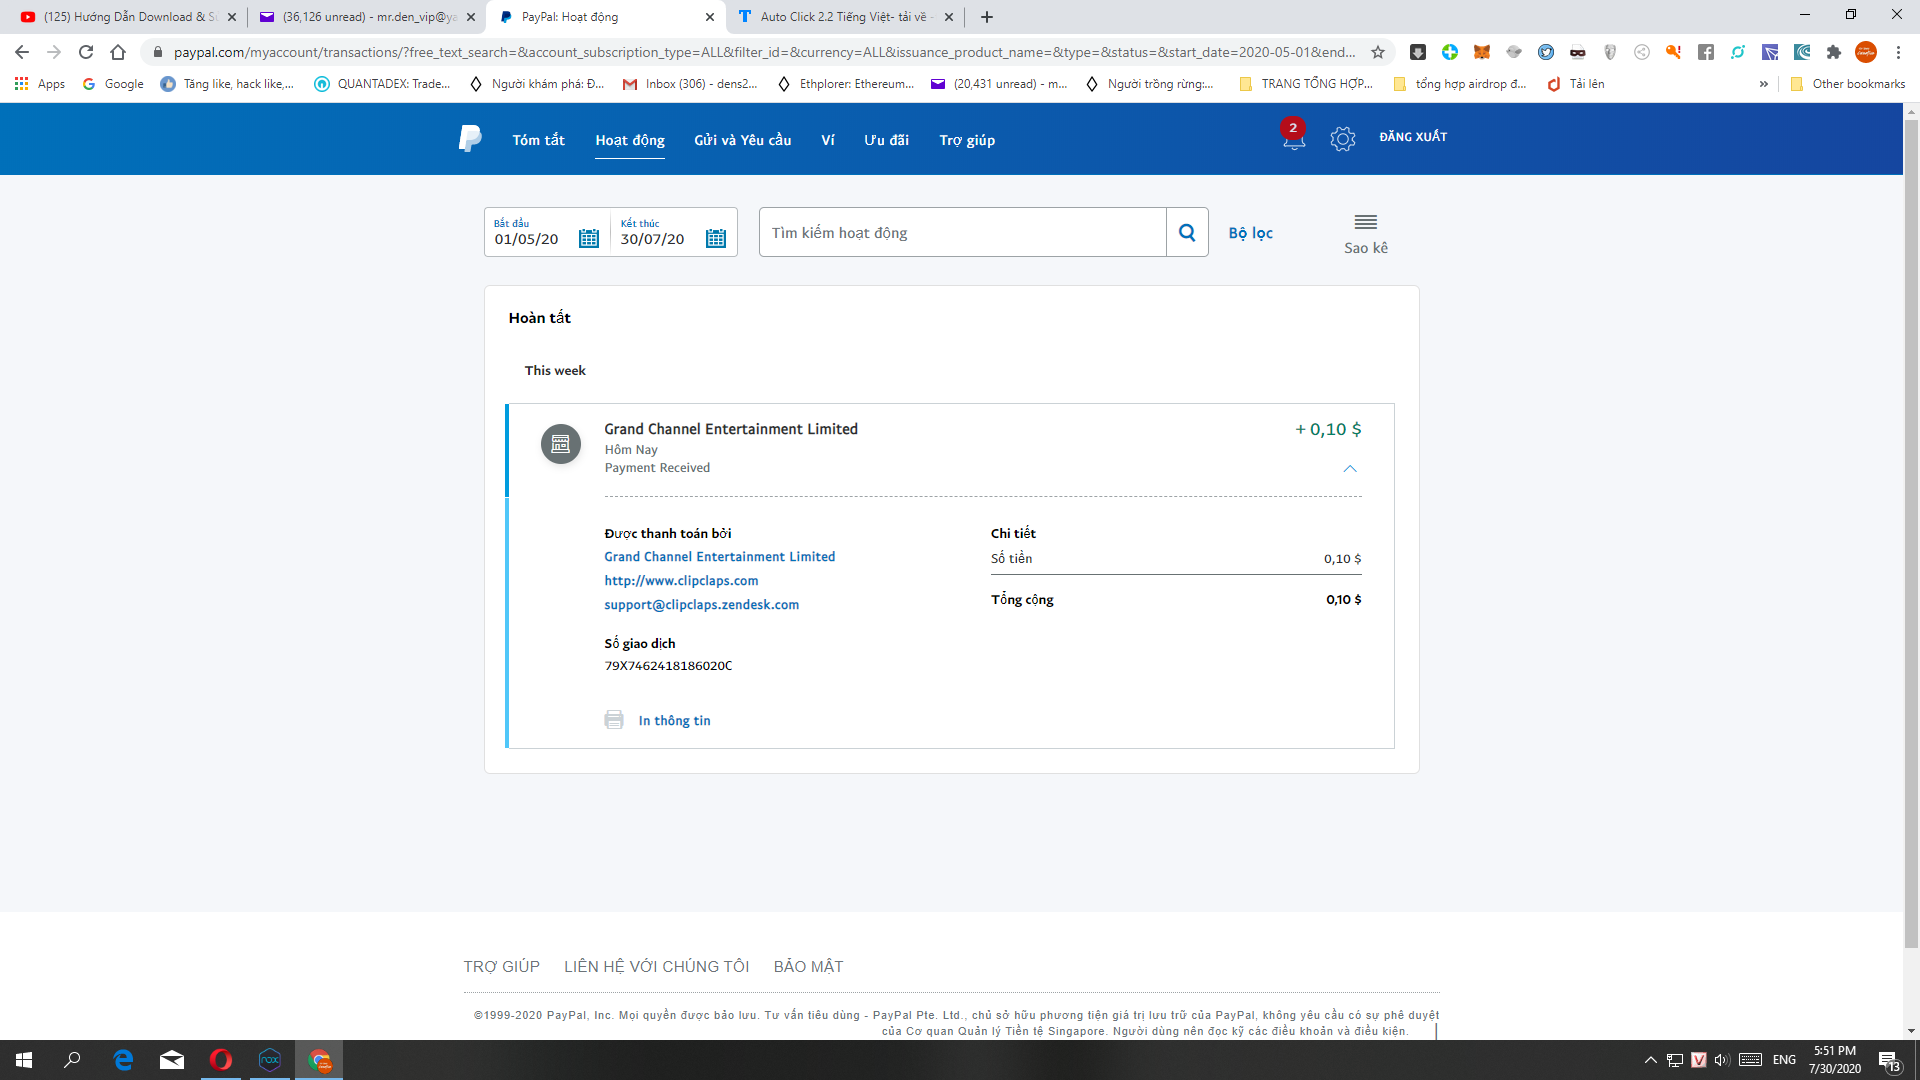Collapse the Grand Channel transaction details
The width and height of the screenshot is (1920, 1080).
(1350, 468)
